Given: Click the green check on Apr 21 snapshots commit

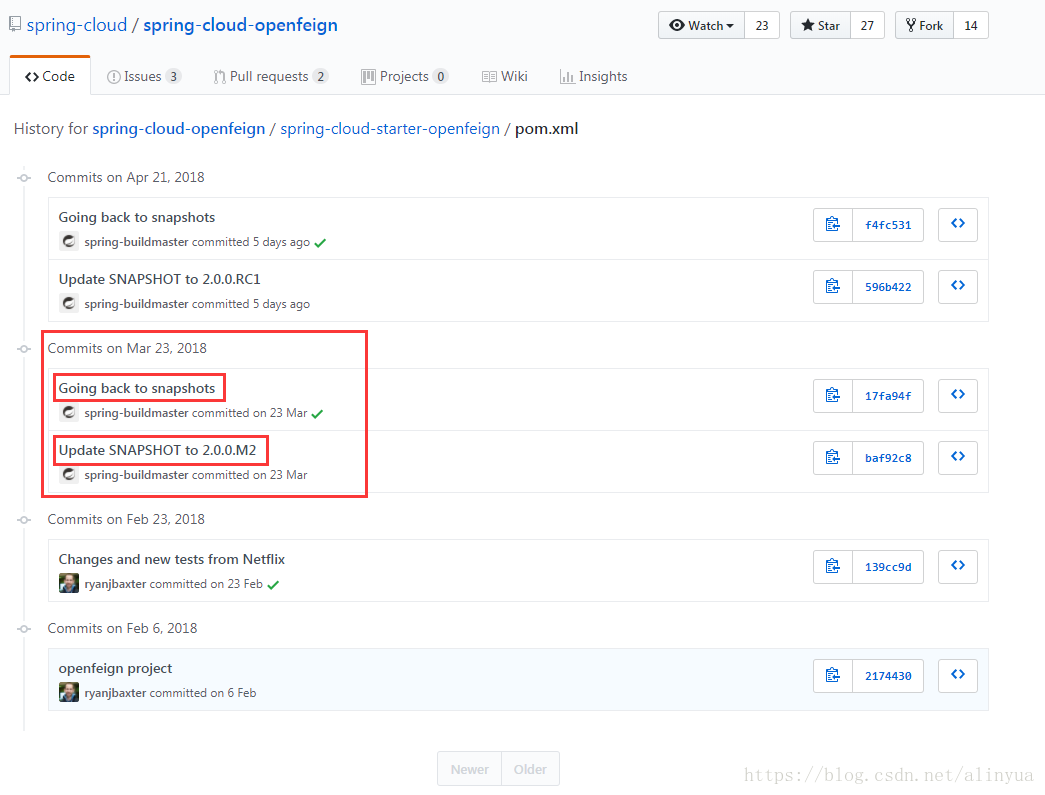Looking at the screenshot, I should [x=320, y=243].
